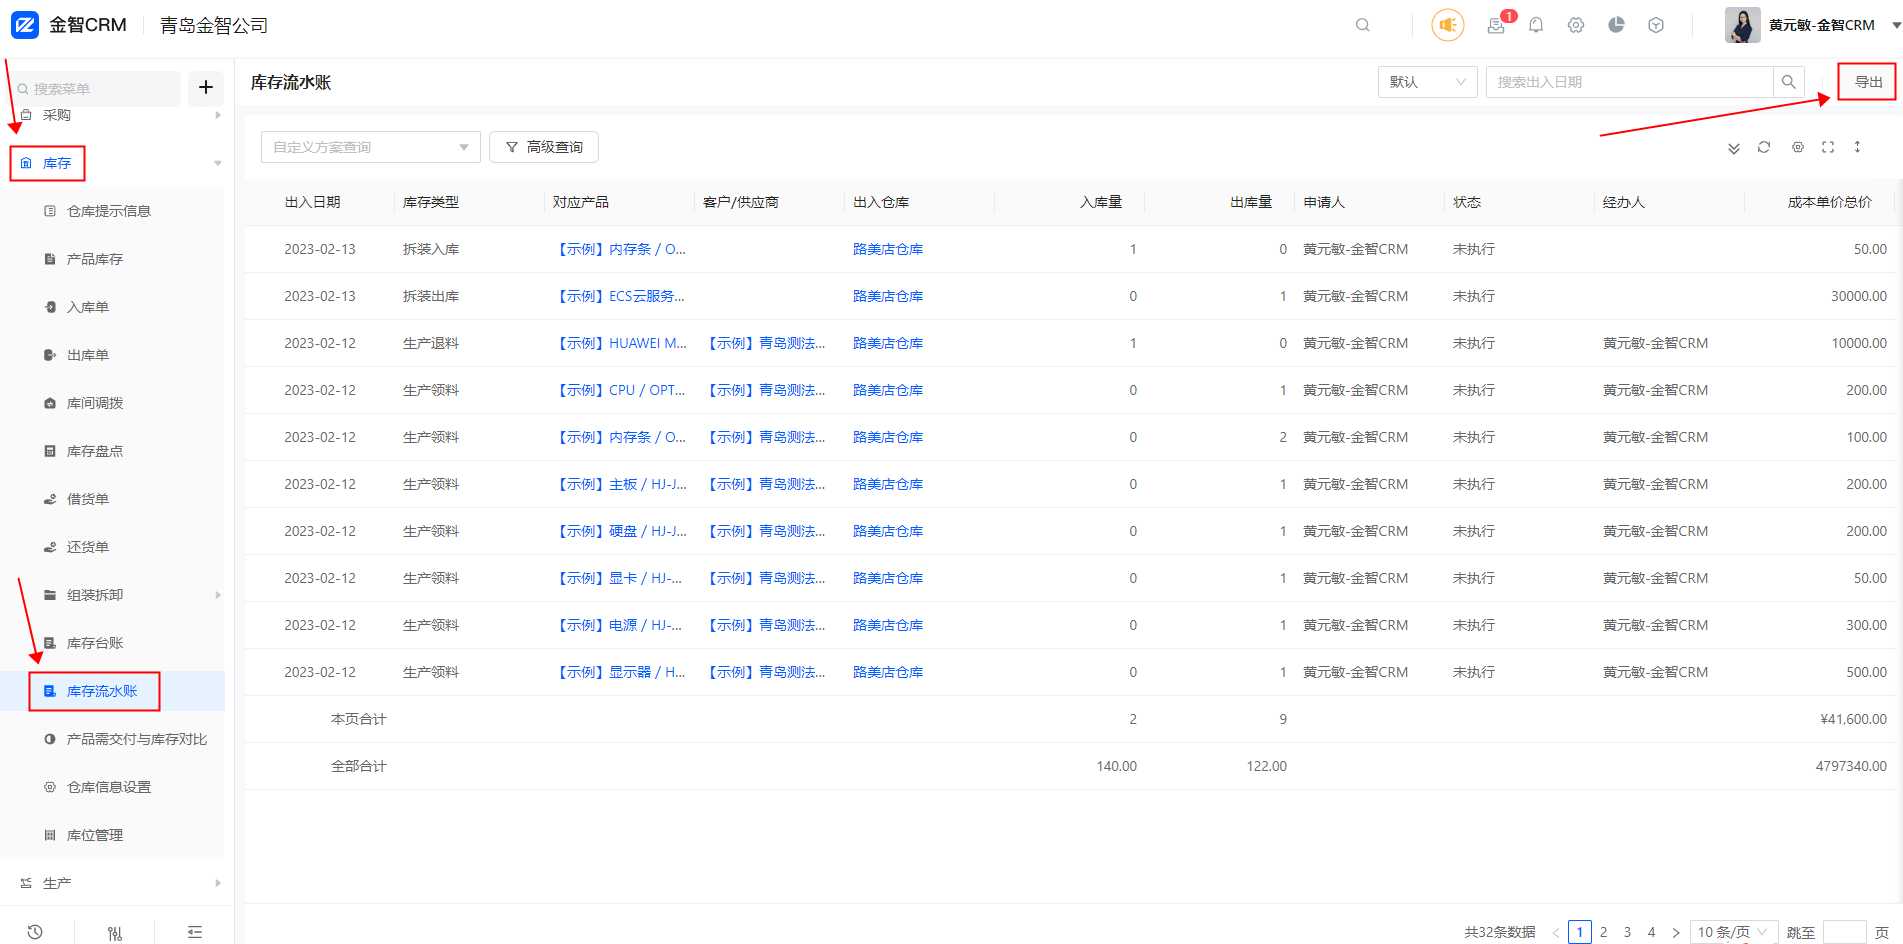This screenshot has width=1903, height=944.
Task: Go to page 3
Action: click(x=1628, y=932)
